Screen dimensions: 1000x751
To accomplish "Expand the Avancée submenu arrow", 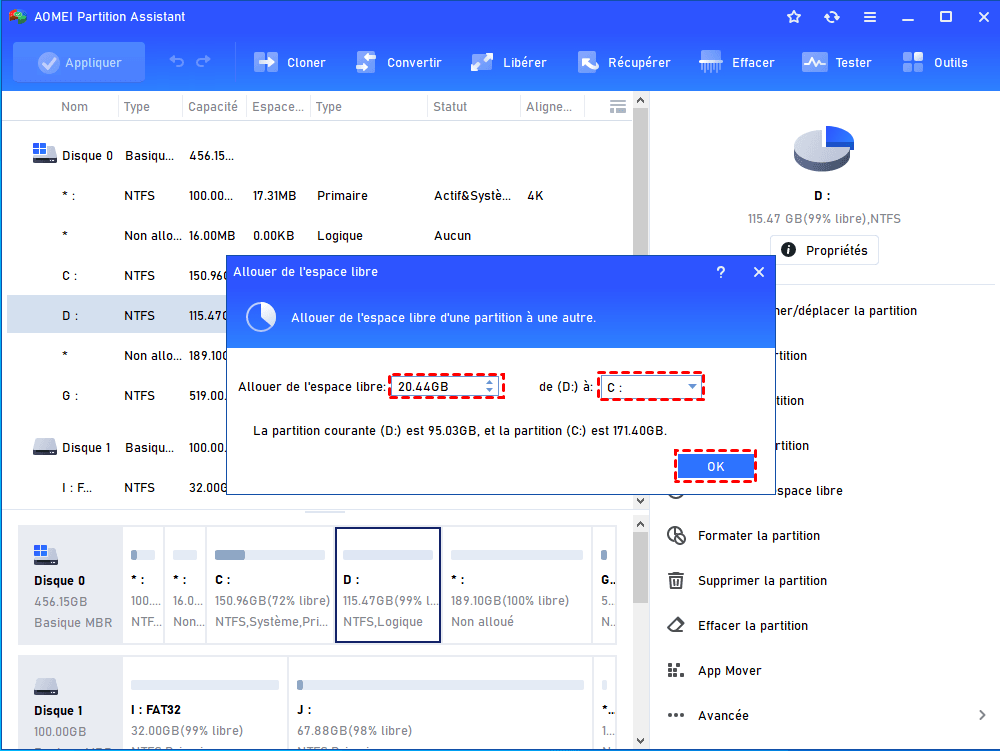I will click(x=981, y=715).
